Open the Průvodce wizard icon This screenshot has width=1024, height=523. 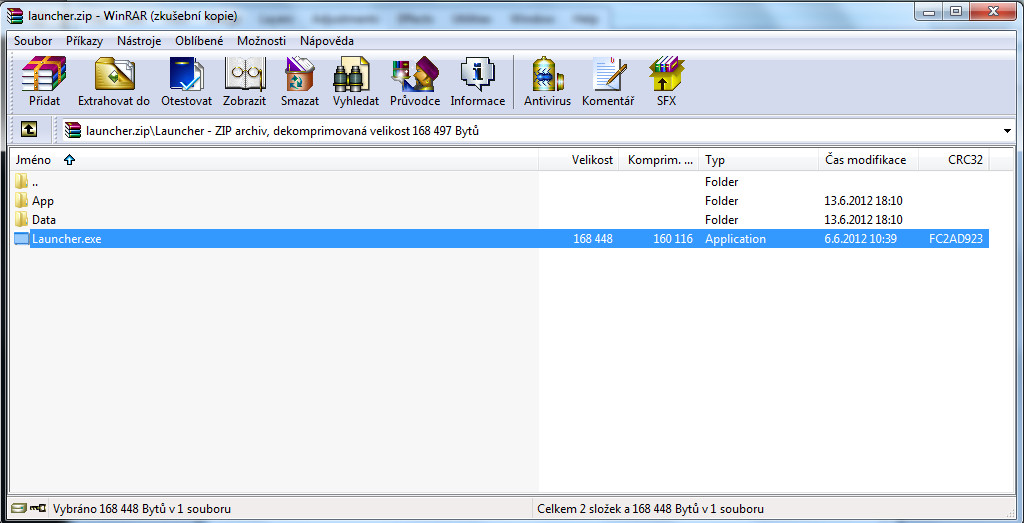(x=415, y=74)
